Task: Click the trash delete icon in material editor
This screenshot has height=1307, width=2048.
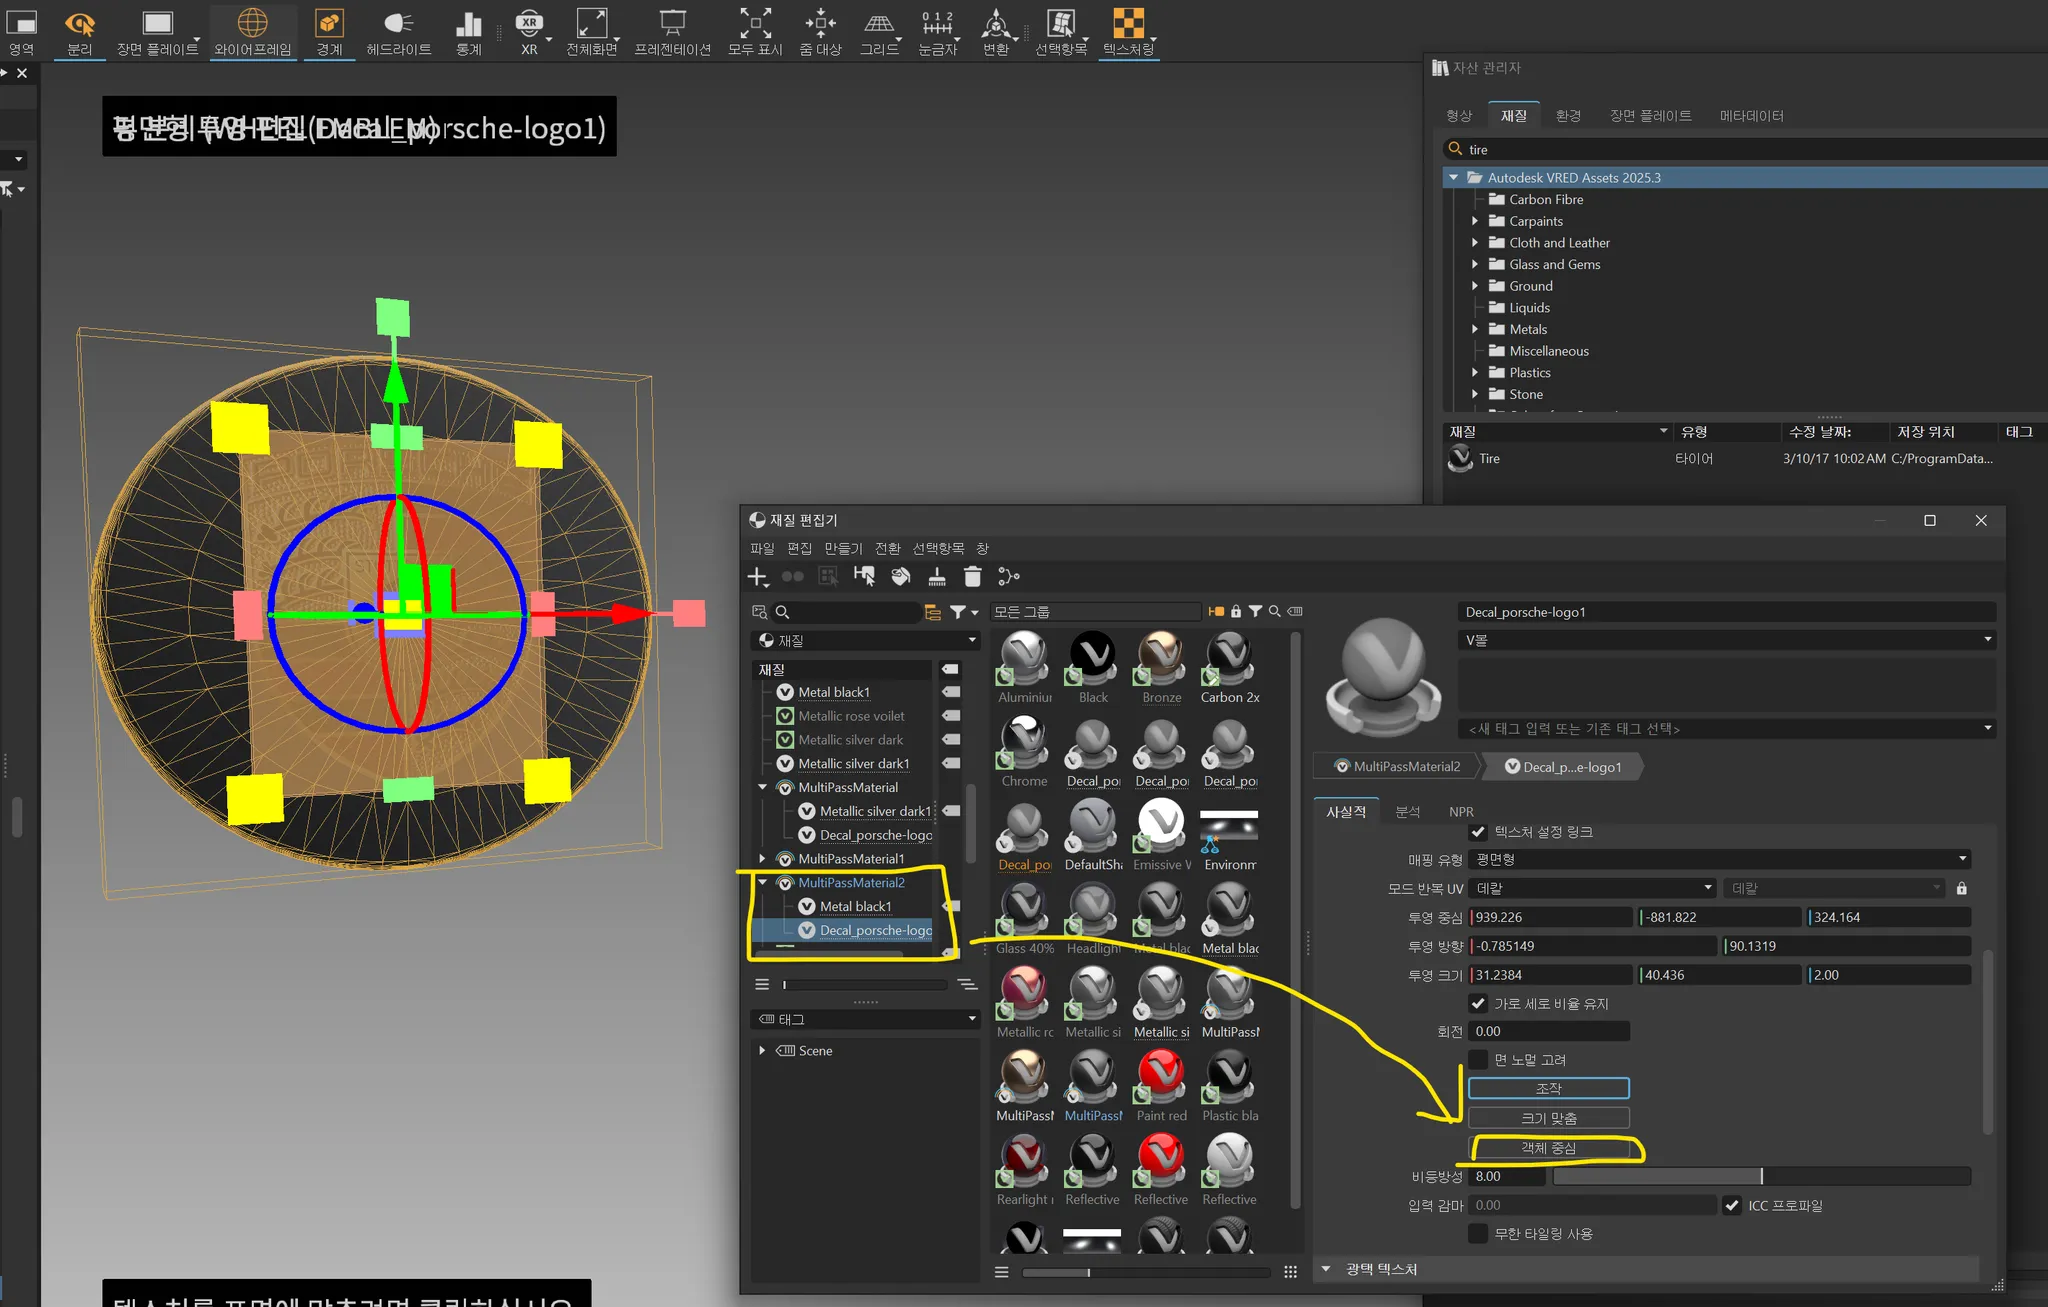Action: point(972,576)
